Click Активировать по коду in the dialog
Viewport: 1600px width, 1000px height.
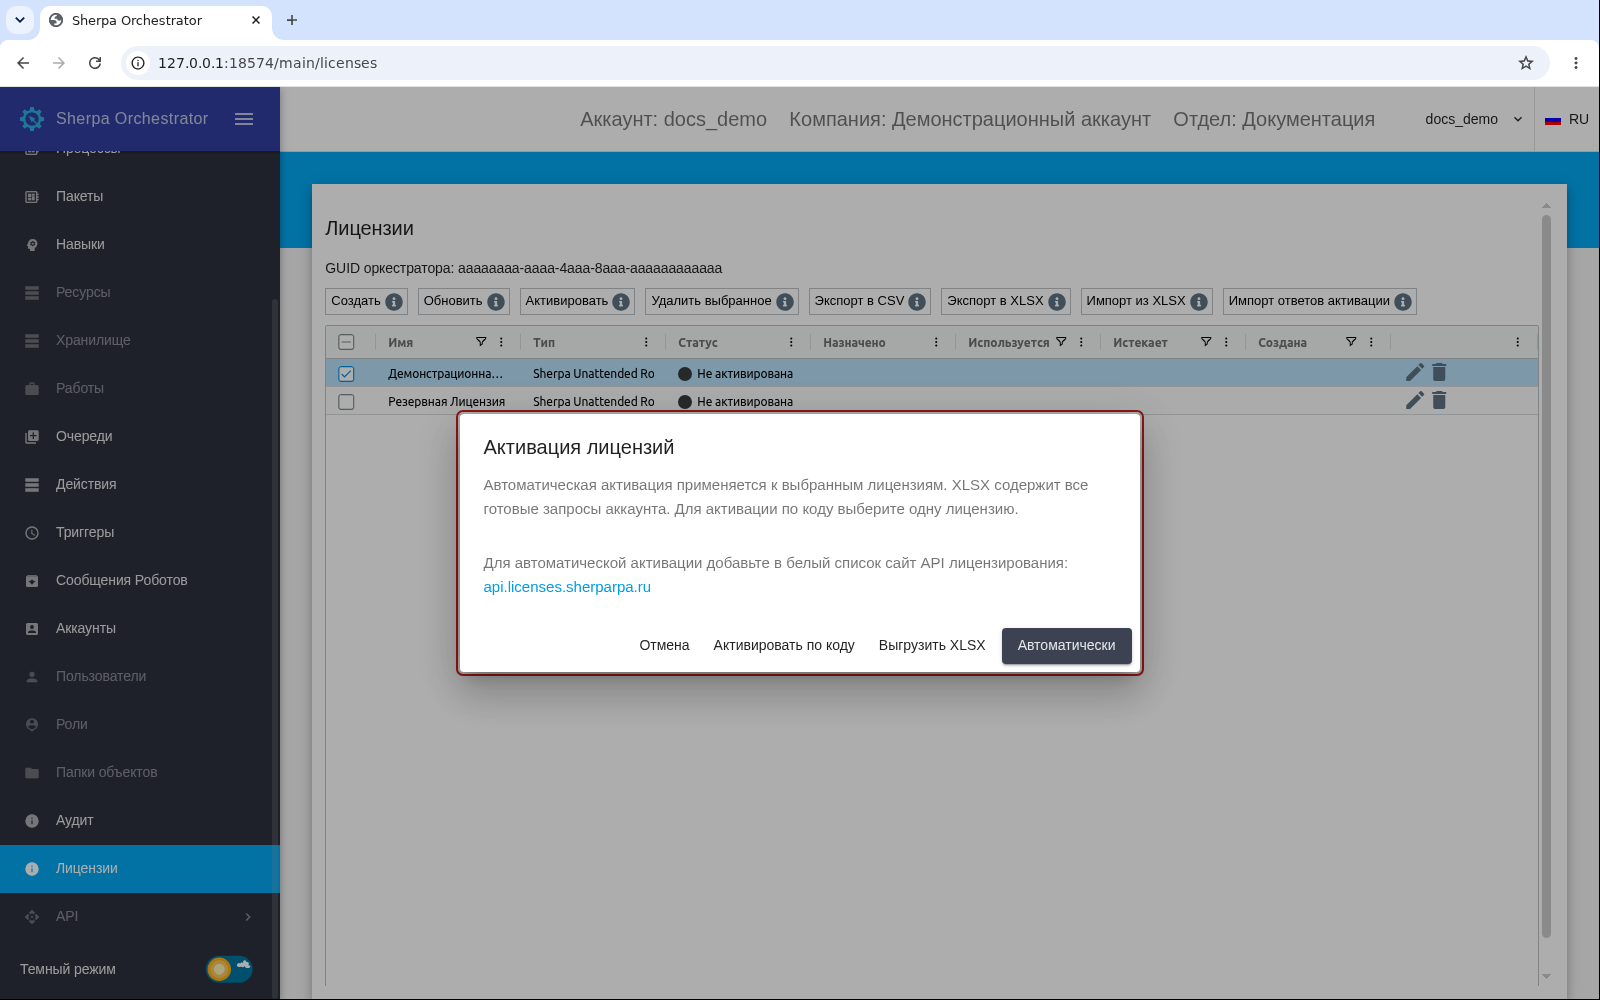tap(784, 646)
